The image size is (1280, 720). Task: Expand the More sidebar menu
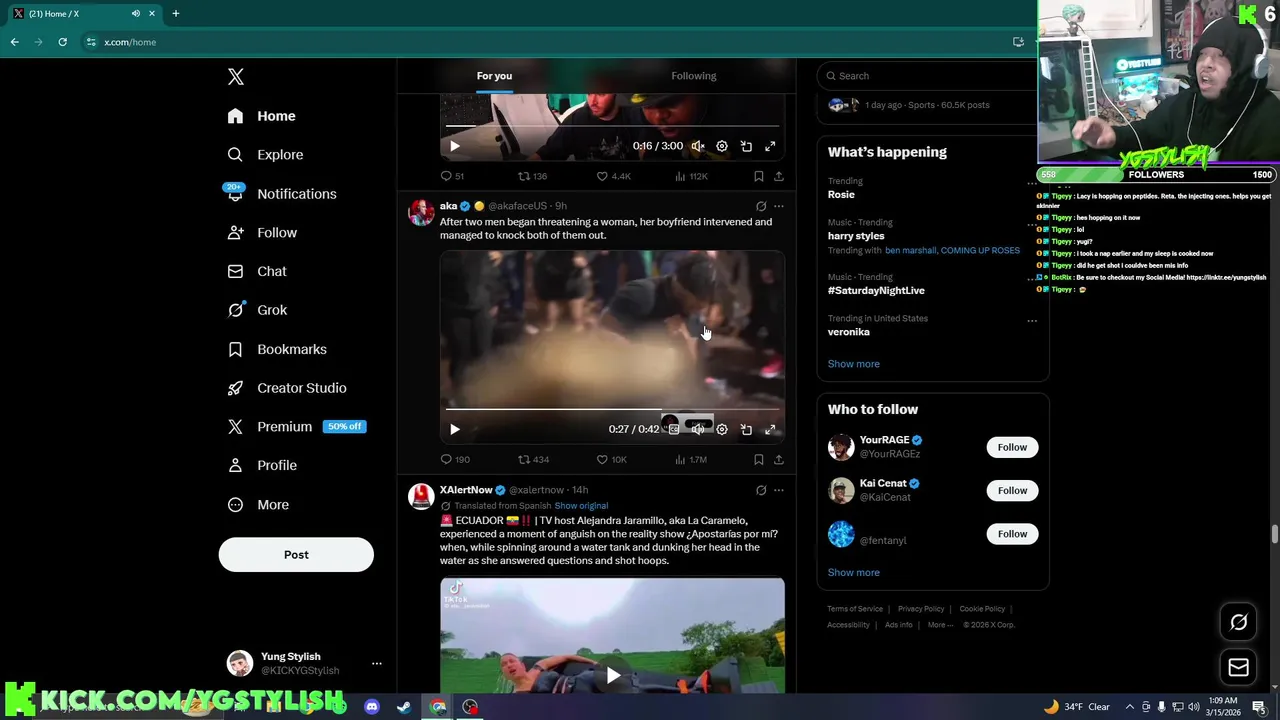click(x=258, y=505)
